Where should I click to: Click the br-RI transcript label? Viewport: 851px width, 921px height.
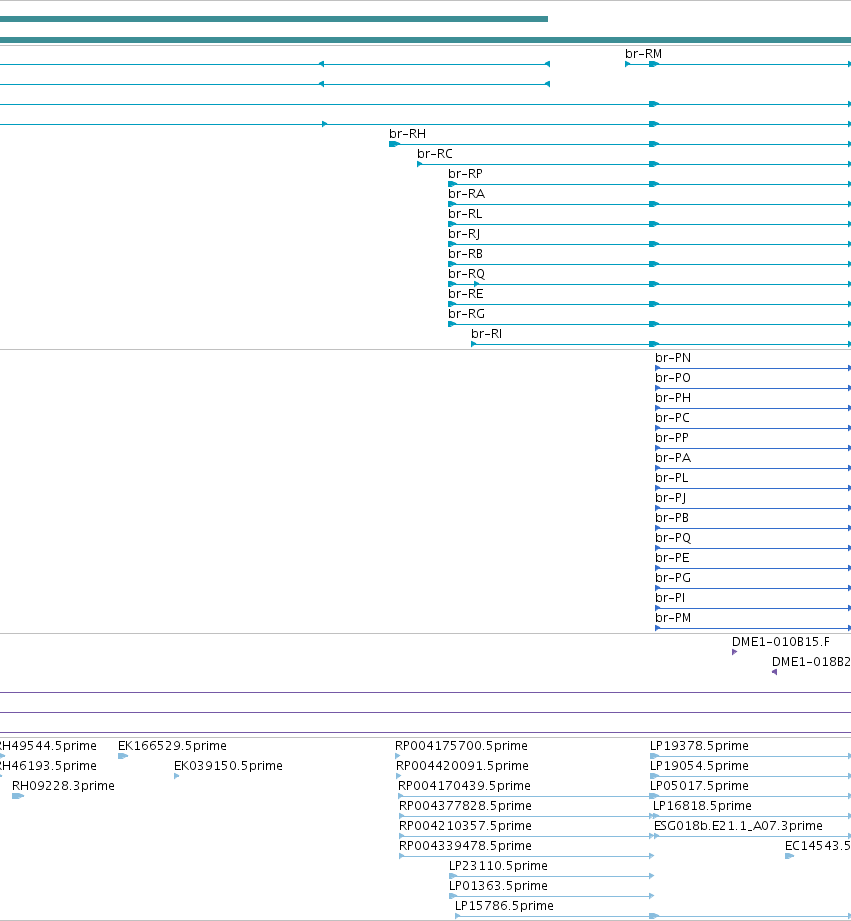click(486, 334)
